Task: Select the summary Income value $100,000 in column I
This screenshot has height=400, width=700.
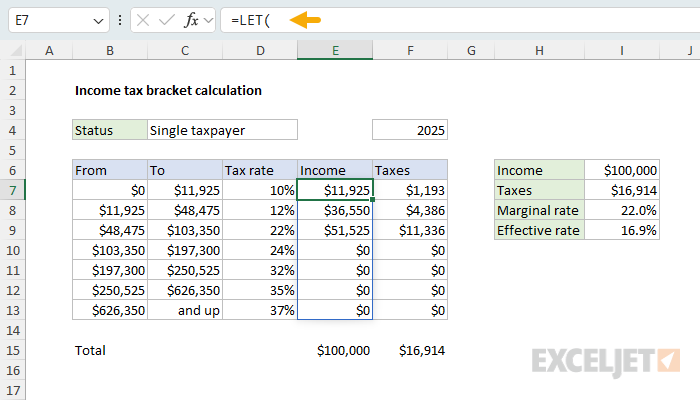Action: click(622, 170)
